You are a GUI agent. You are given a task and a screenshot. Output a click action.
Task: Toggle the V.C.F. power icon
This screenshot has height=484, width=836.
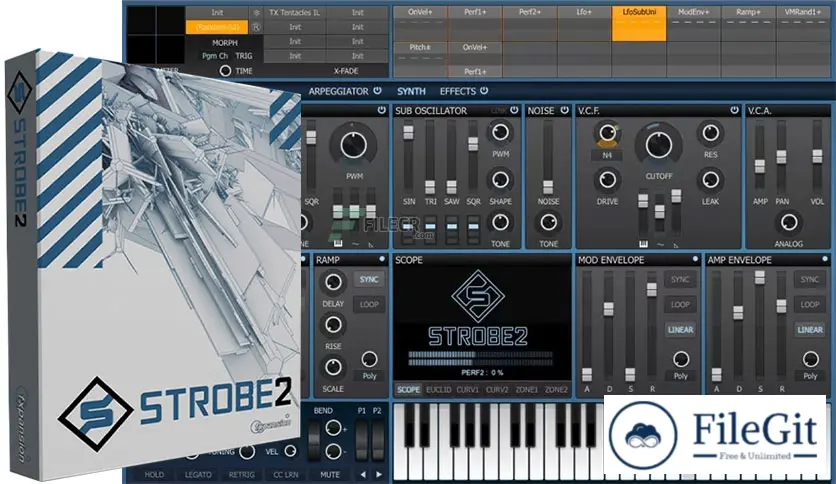tap(735, 110)
